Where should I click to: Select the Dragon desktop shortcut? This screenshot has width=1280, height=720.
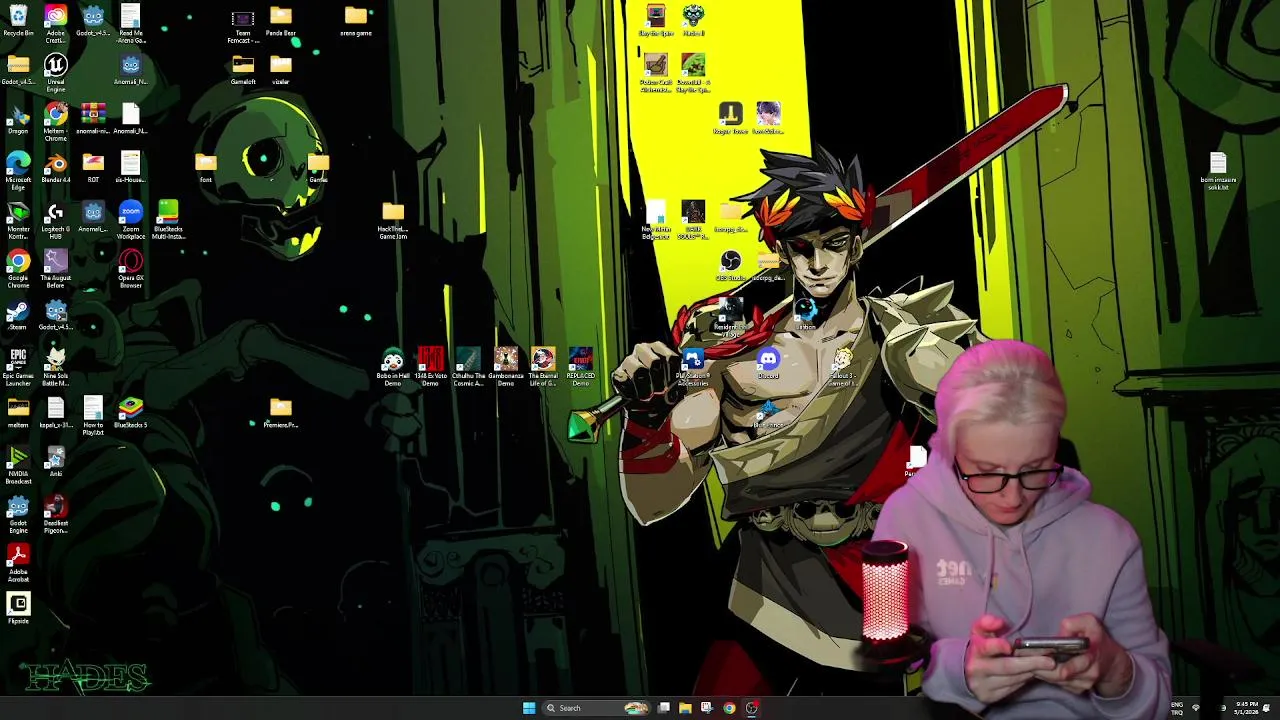18,119
